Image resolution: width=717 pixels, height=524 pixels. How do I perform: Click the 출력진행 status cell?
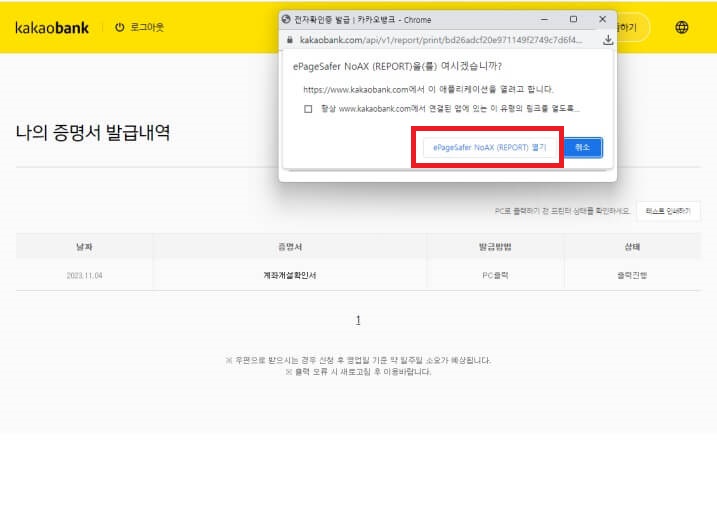tap(632, 275)
